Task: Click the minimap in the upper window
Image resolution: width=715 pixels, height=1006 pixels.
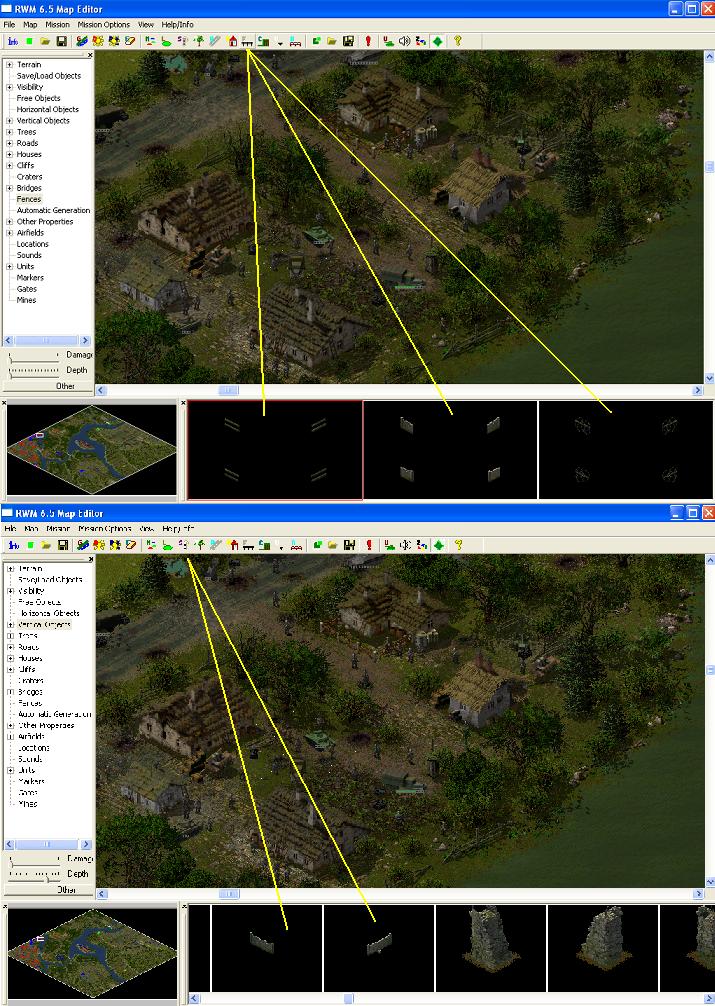Action: coord(91,450)
